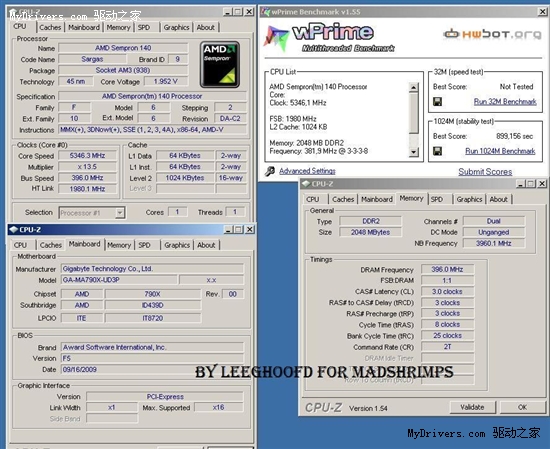The width and height of the screenshot is (550, 449).
Task: Select About tab in Mainboard CPU-Z window
Action: pyautogui.click(x=206, y=245)
